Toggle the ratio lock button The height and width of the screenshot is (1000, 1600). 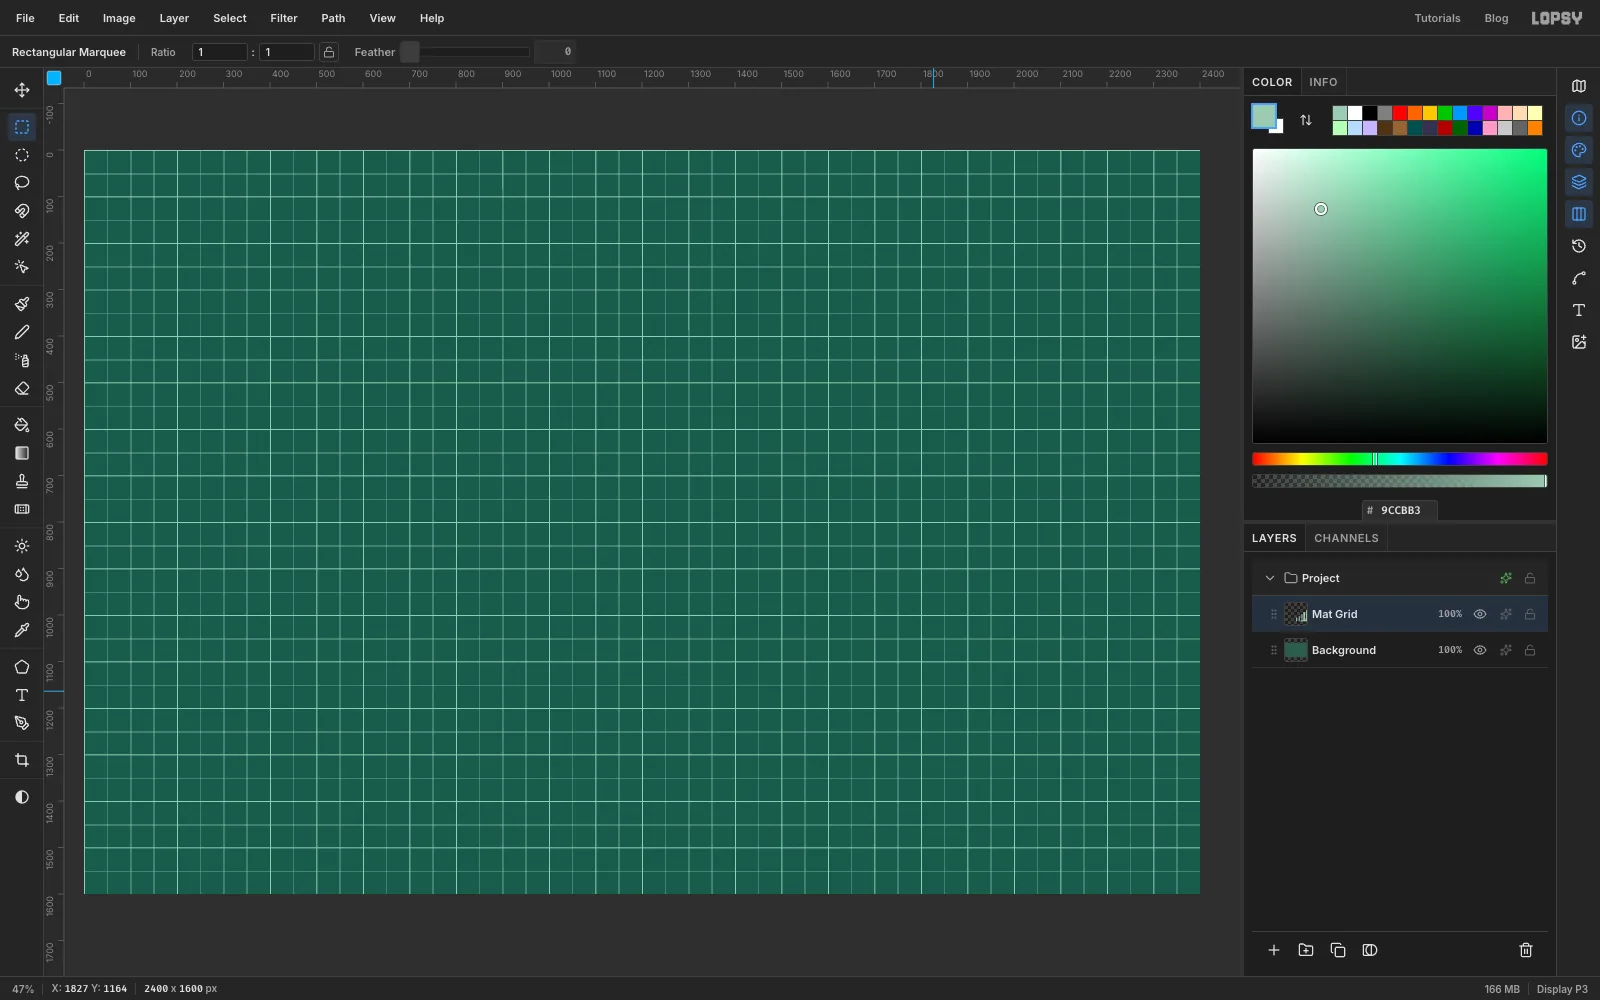pyautogui.click(x=329, y=52)
